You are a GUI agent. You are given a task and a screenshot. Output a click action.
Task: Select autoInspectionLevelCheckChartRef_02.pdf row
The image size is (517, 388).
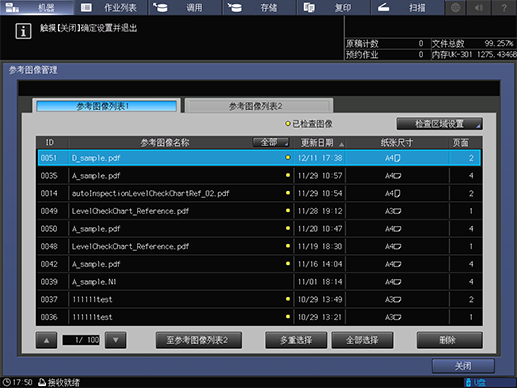(259, 193)
